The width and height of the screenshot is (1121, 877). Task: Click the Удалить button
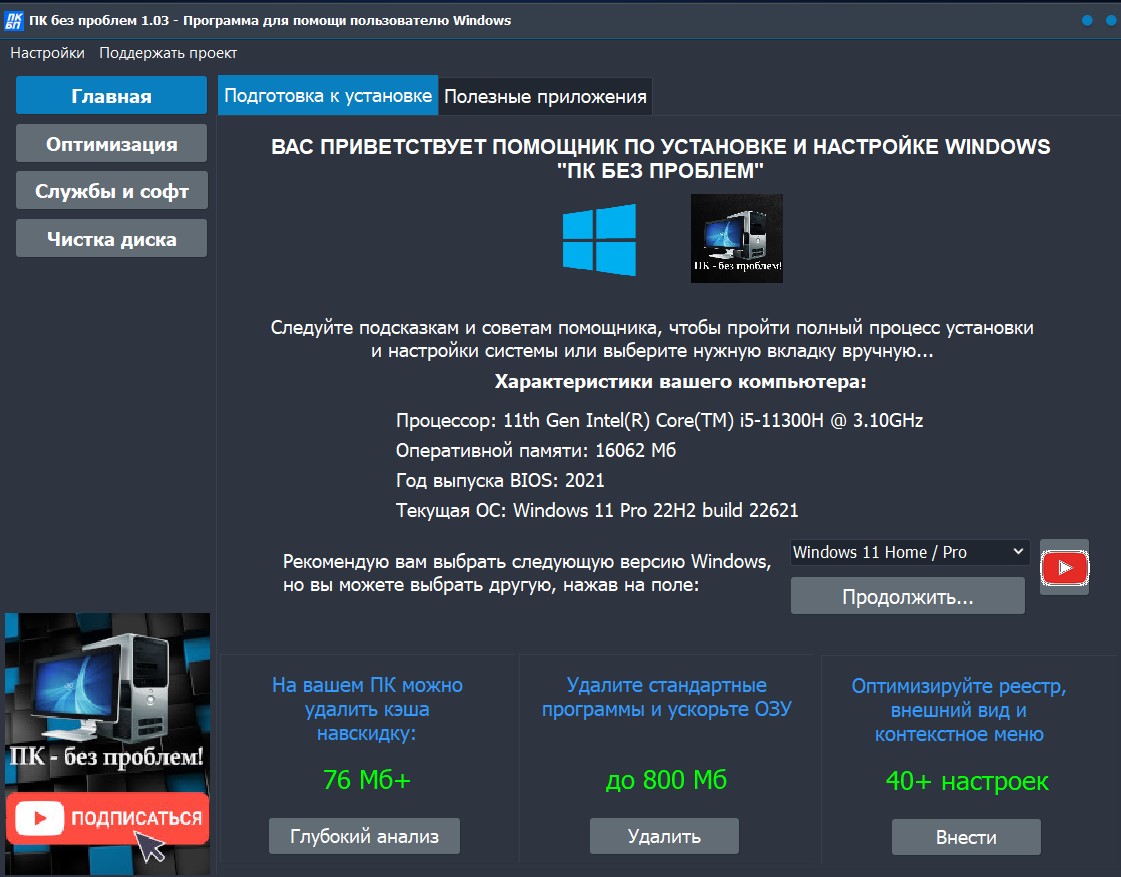[x=664, y=836]
